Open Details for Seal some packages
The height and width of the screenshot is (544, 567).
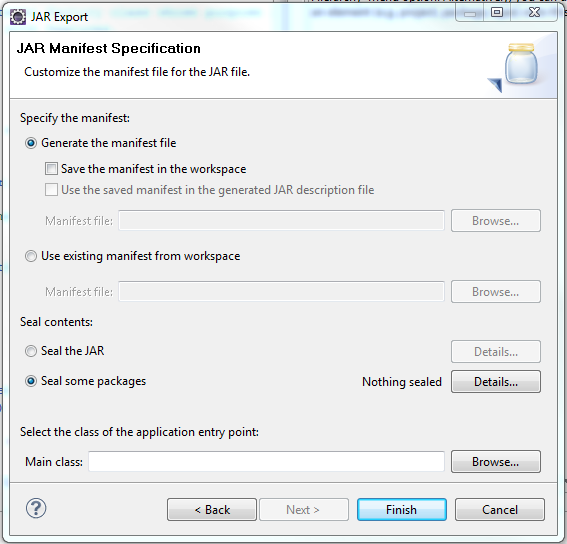[496, 382]
